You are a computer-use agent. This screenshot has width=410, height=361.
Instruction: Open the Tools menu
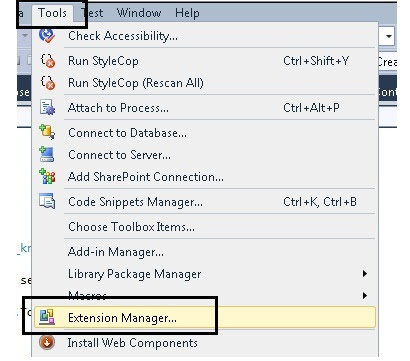pos(52,13)
